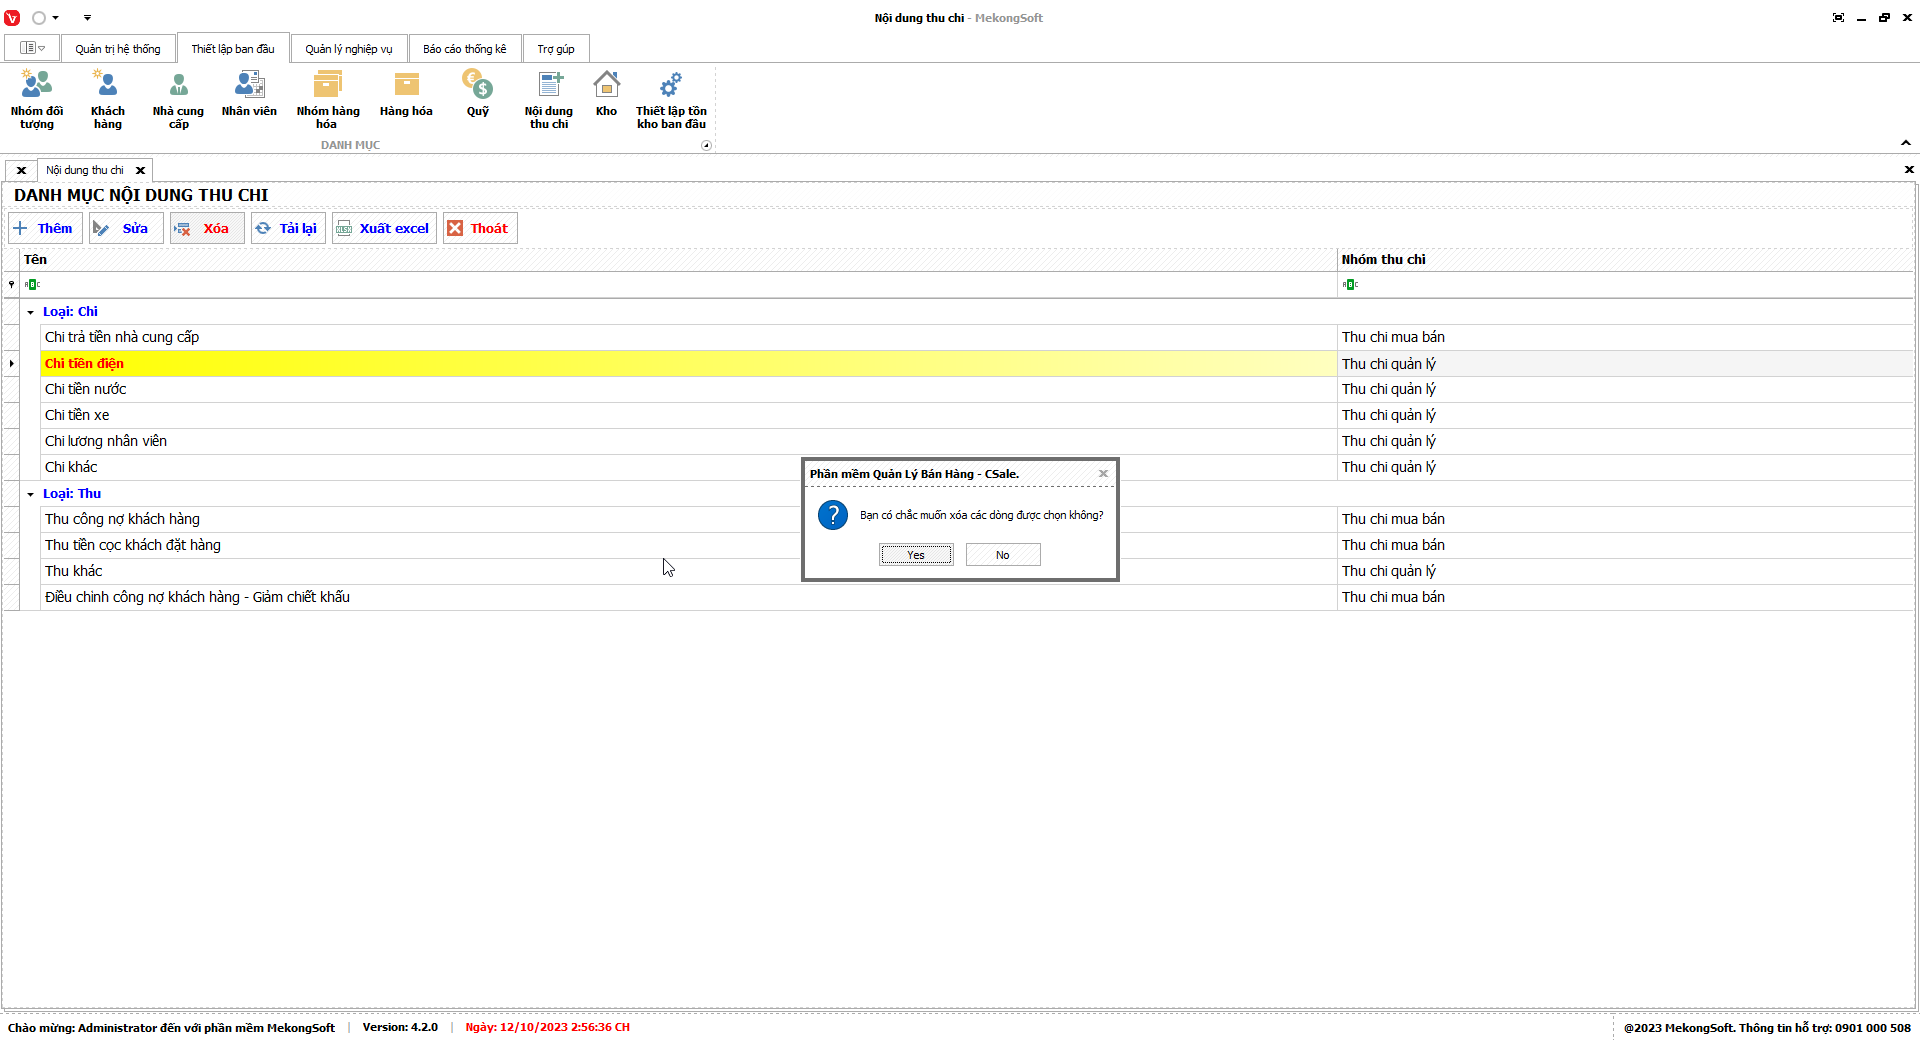Open the quick access toolbar dropdown arrow

click(x=87, y=18)
